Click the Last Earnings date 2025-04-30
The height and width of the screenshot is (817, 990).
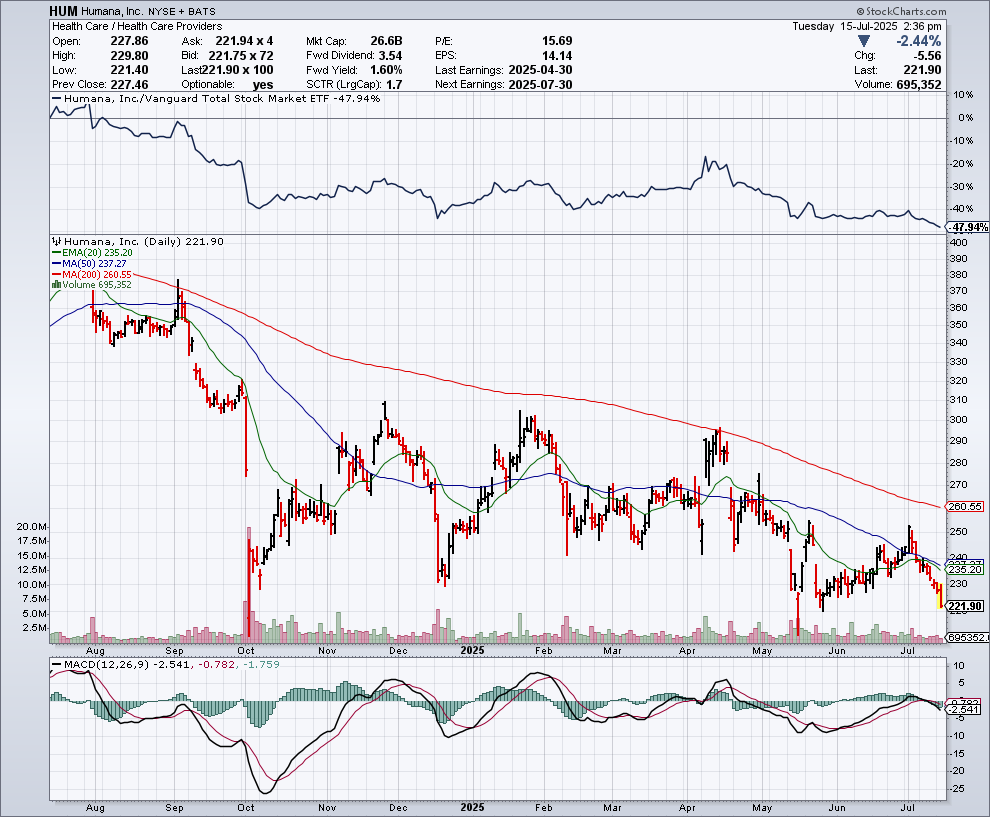[540, 70]
